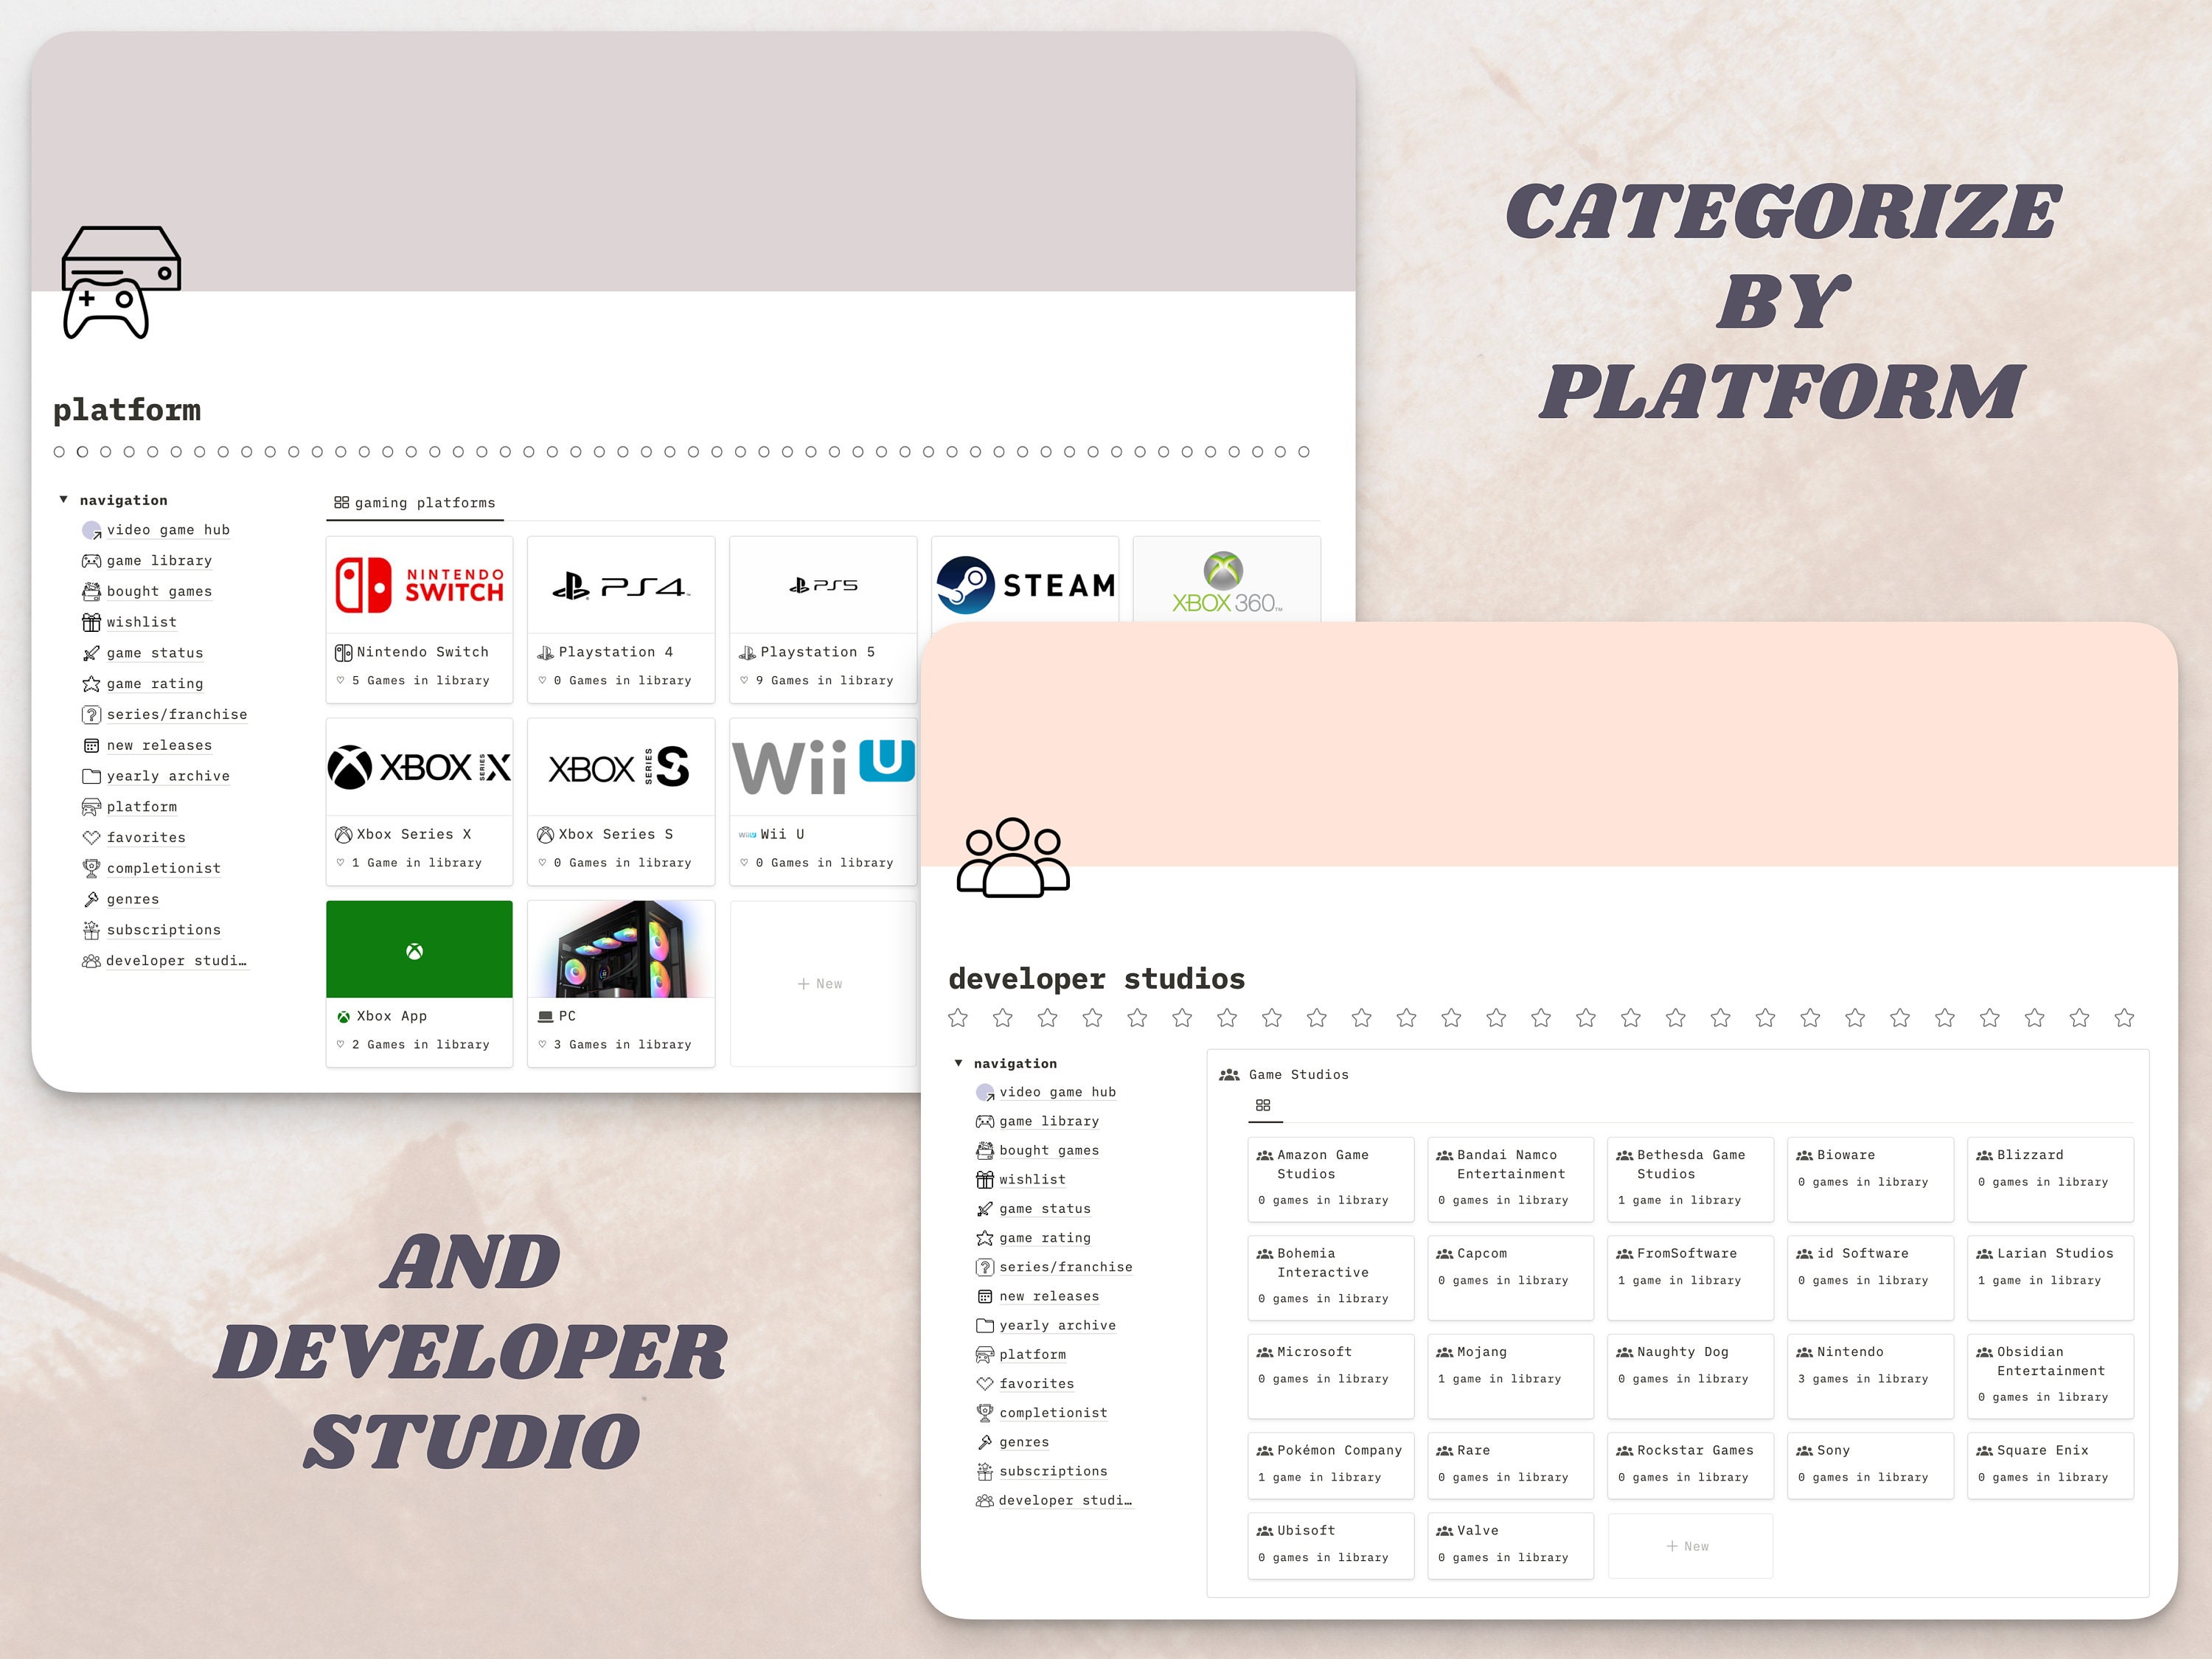Collapse navigation on the developer studios page
This screenshot has height=1659, width=2212.
(x=959, y=1063)
